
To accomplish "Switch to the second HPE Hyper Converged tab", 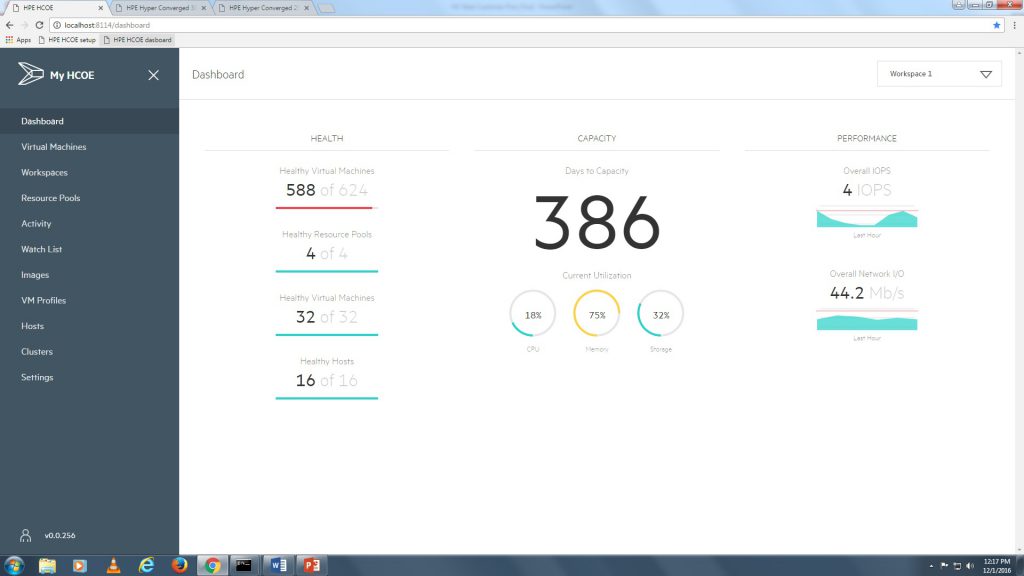I will tap(160, 8).
